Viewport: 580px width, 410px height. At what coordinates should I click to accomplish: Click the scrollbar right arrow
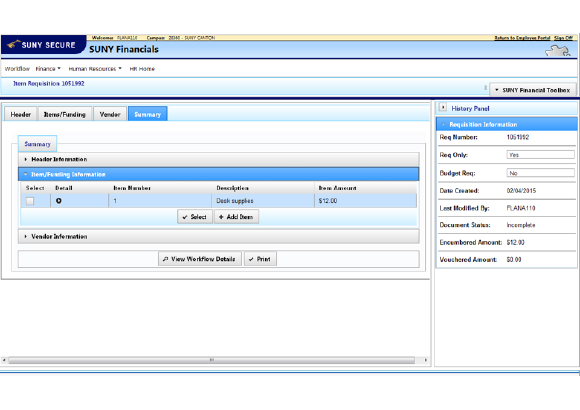pyautogui.click(x=425, y=360)
